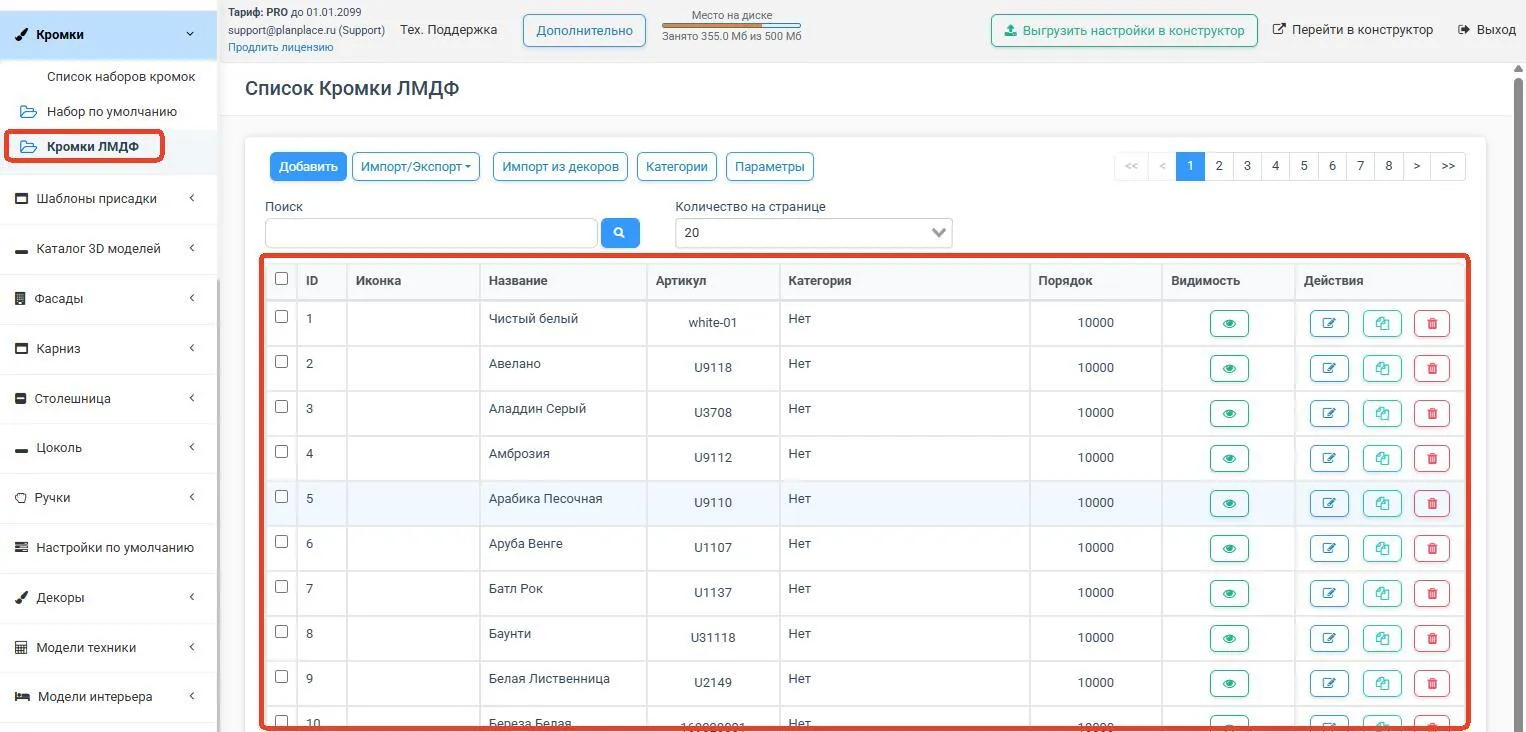Expand Каталог 3D моделей section

click(108, 248)
